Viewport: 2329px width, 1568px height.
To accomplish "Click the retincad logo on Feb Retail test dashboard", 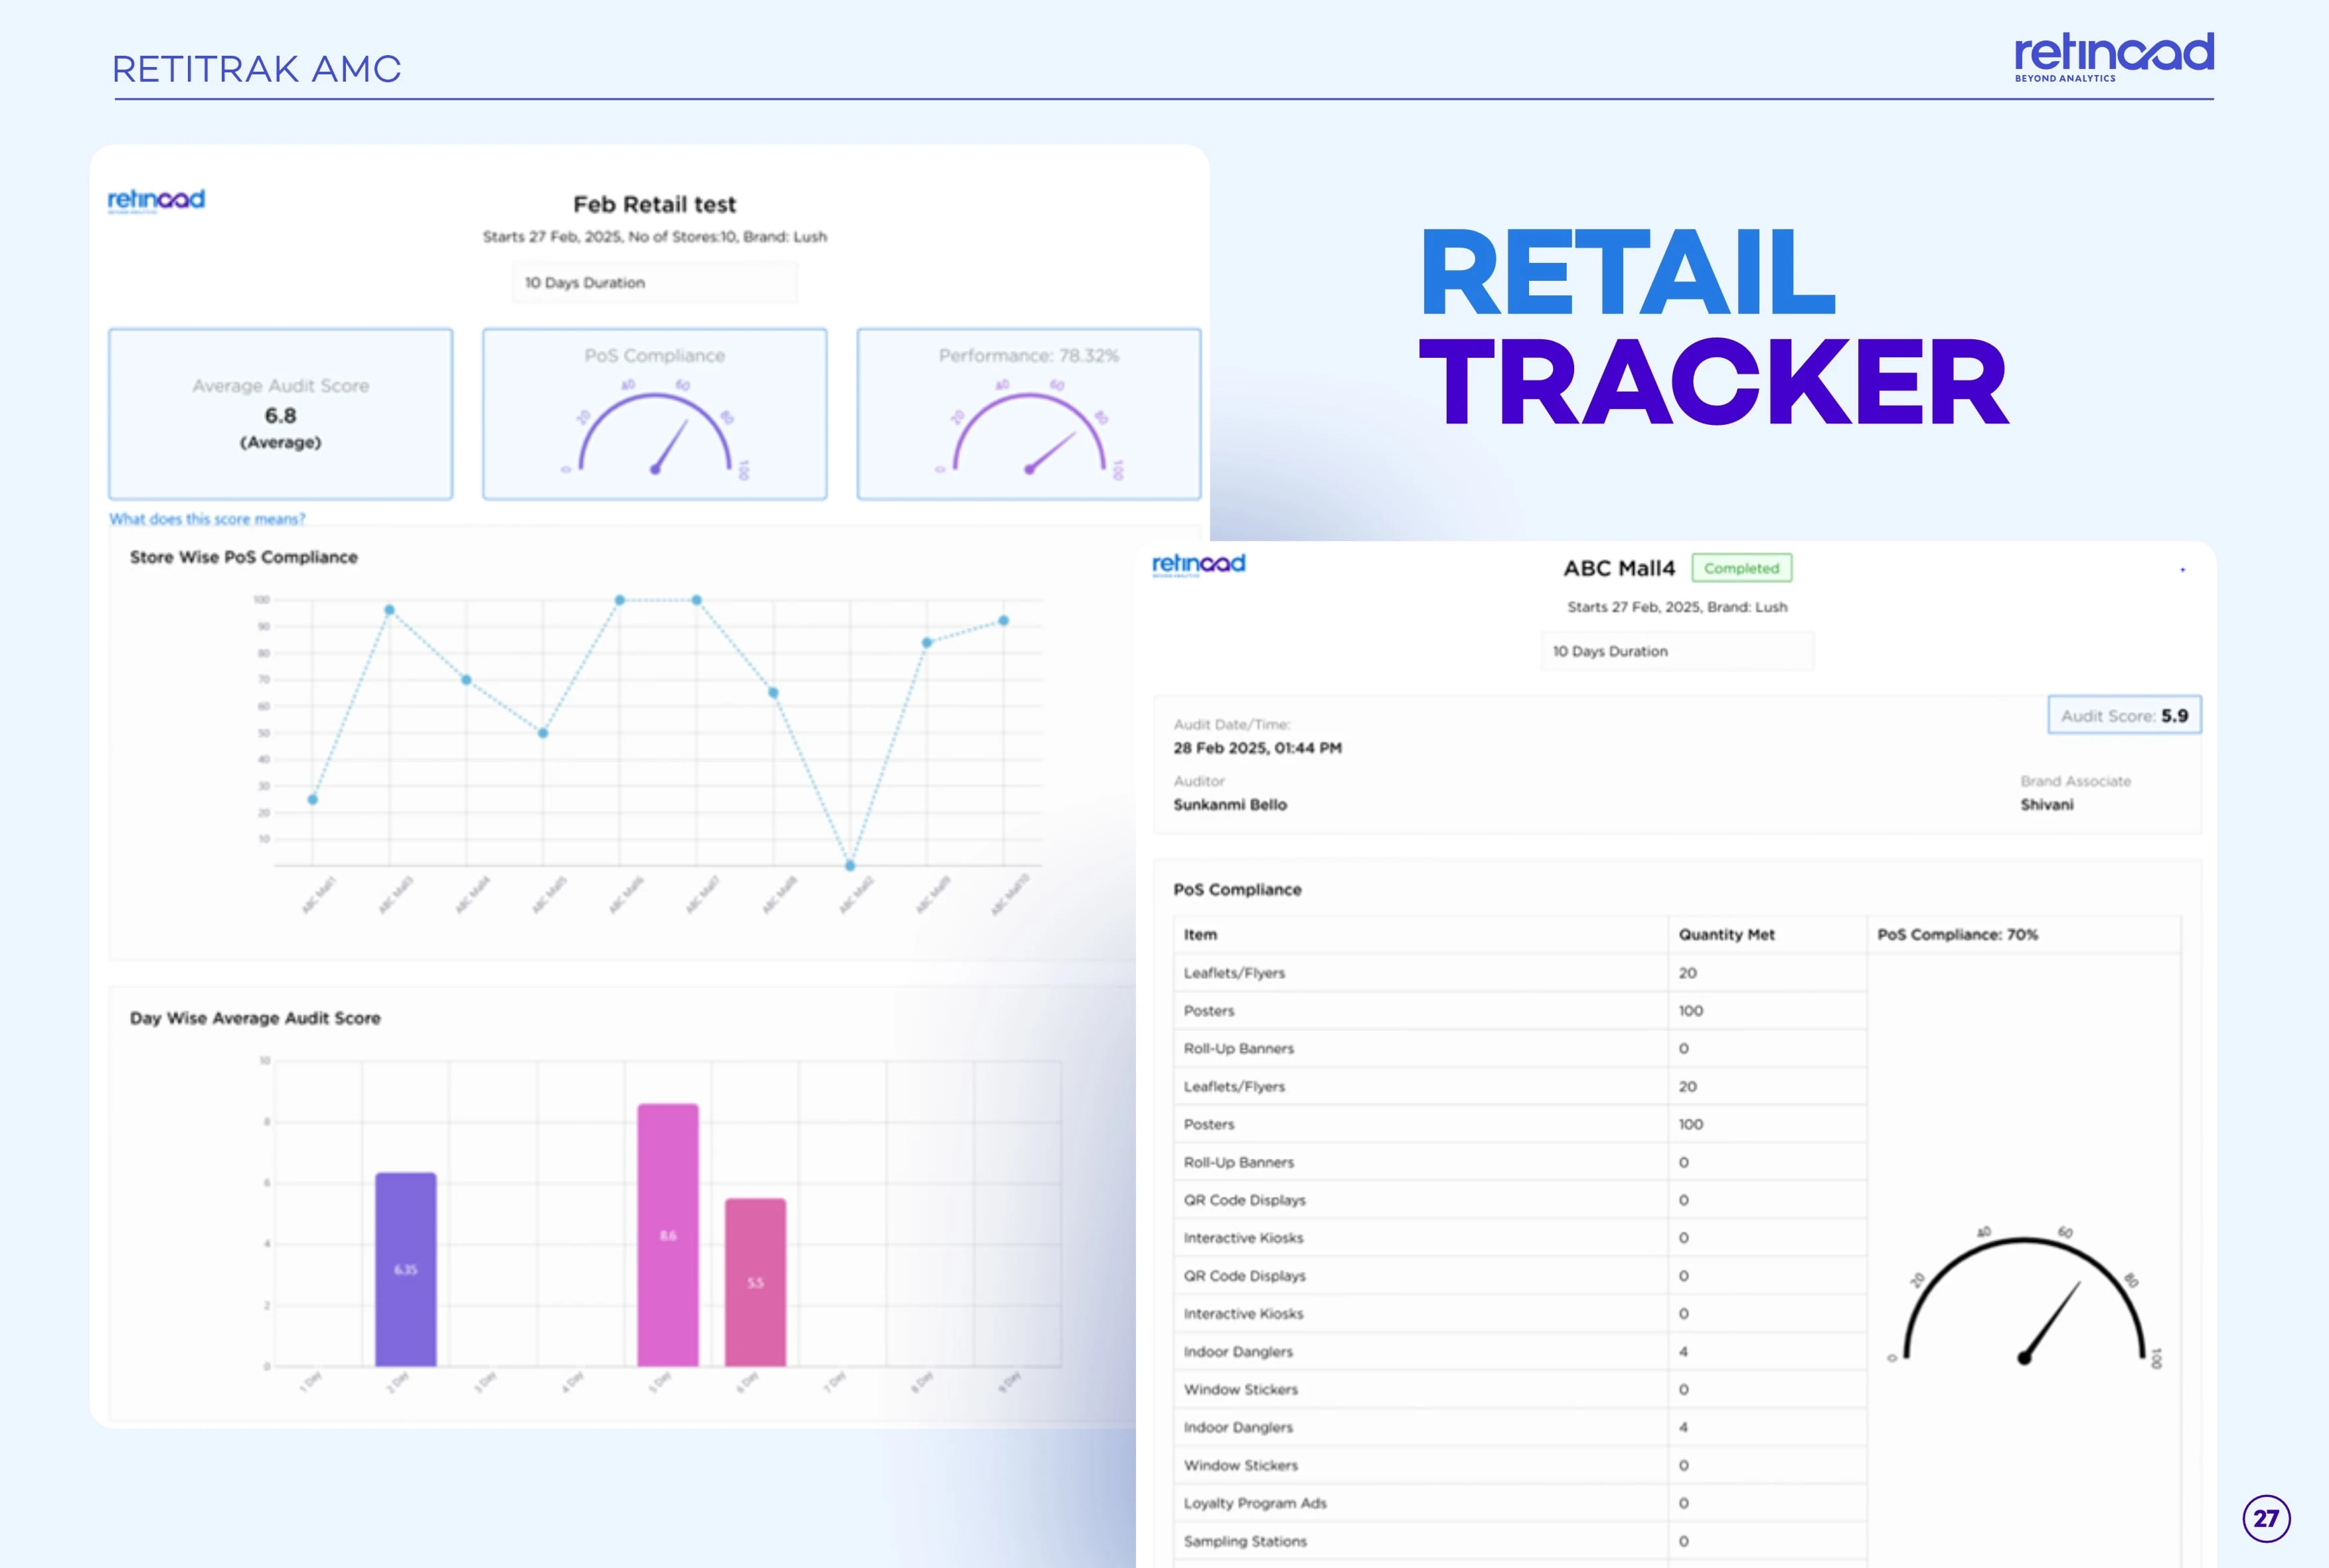I will tap(156, 200).
